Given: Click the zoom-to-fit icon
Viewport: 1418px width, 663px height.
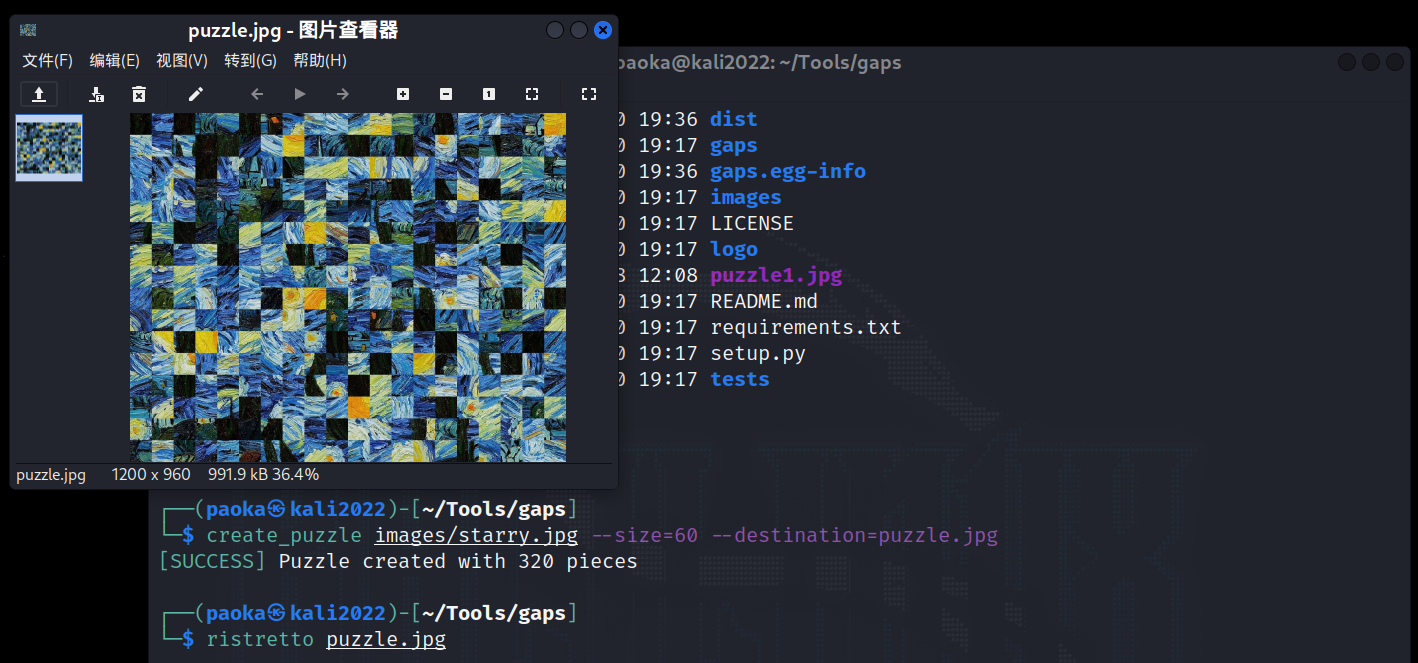Looking at the screenshot, I should [x=532, y=94].
